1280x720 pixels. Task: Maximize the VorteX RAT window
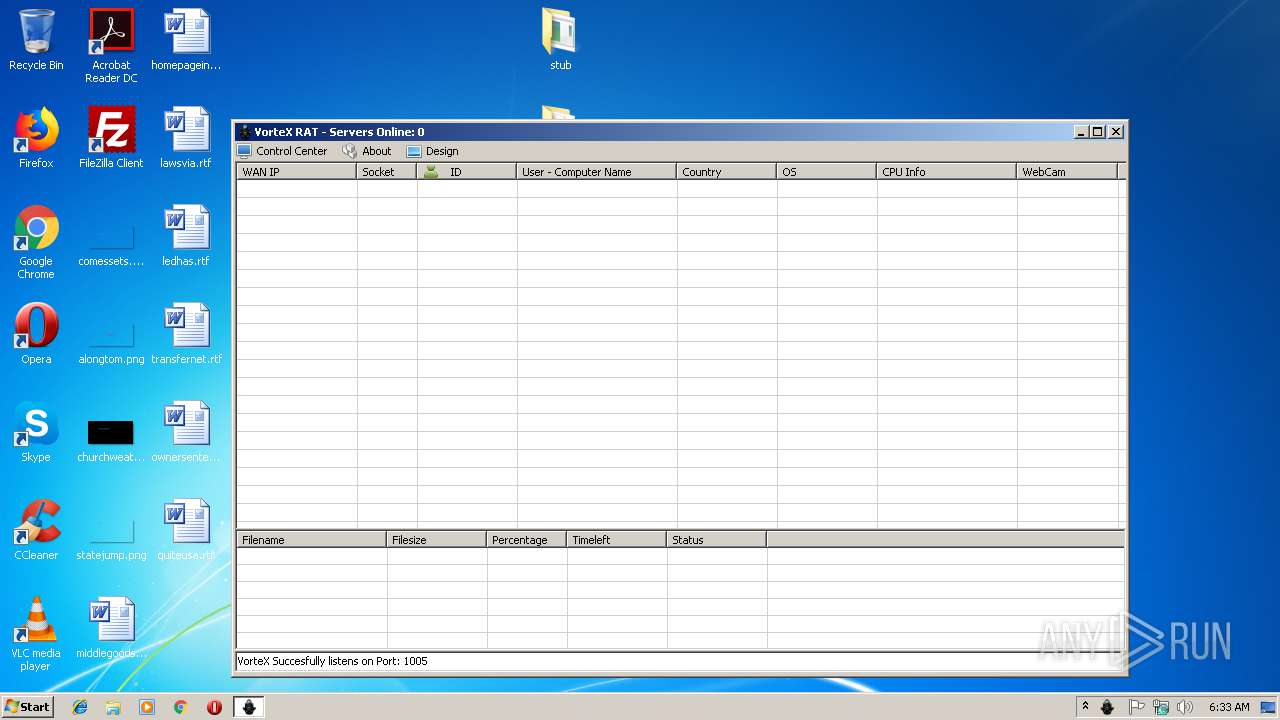tap(1098, 132)
